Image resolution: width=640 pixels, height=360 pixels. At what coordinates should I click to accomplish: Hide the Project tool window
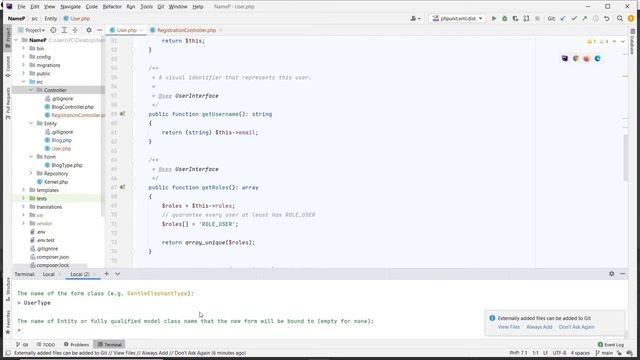(100, 30)
